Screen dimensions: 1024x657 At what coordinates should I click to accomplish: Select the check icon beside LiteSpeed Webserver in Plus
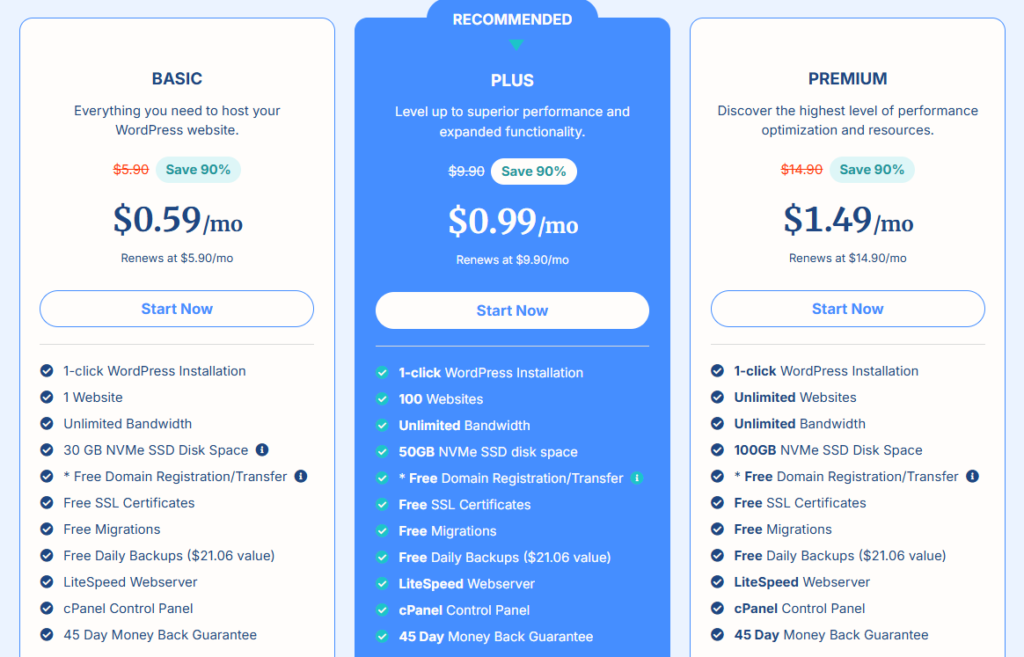382,583
